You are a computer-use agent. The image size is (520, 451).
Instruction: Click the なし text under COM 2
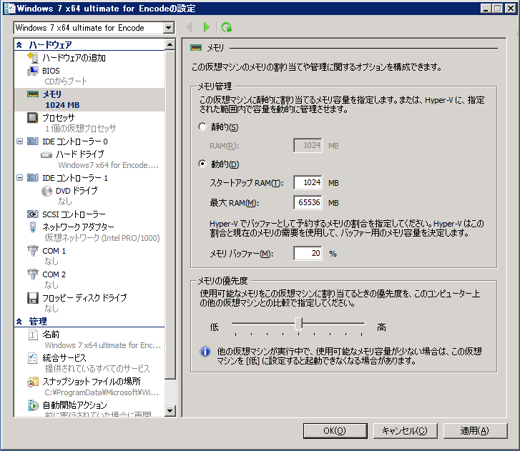51,285
